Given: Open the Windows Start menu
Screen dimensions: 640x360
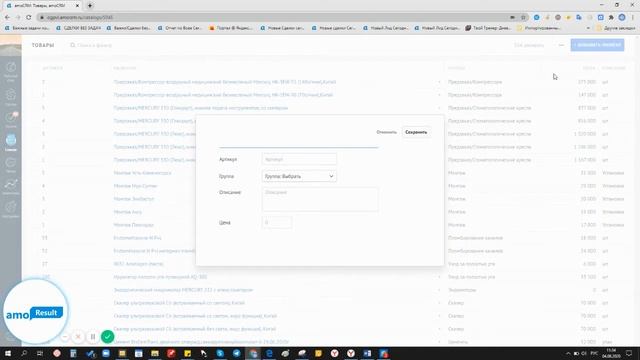Looking at the screenshot, I should point(7,353).
